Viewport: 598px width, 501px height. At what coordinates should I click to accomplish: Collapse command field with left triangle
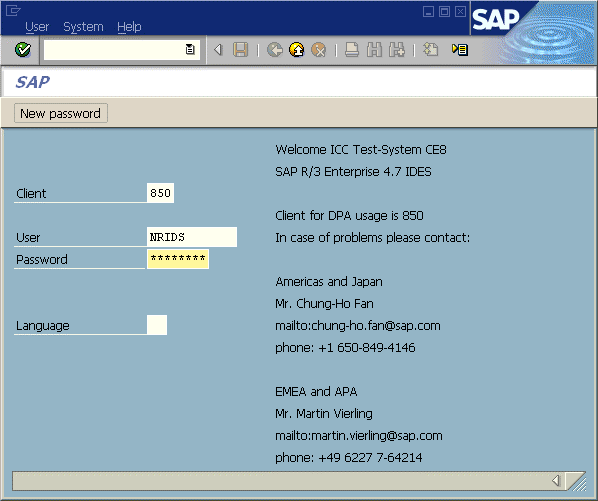point(218,50)
